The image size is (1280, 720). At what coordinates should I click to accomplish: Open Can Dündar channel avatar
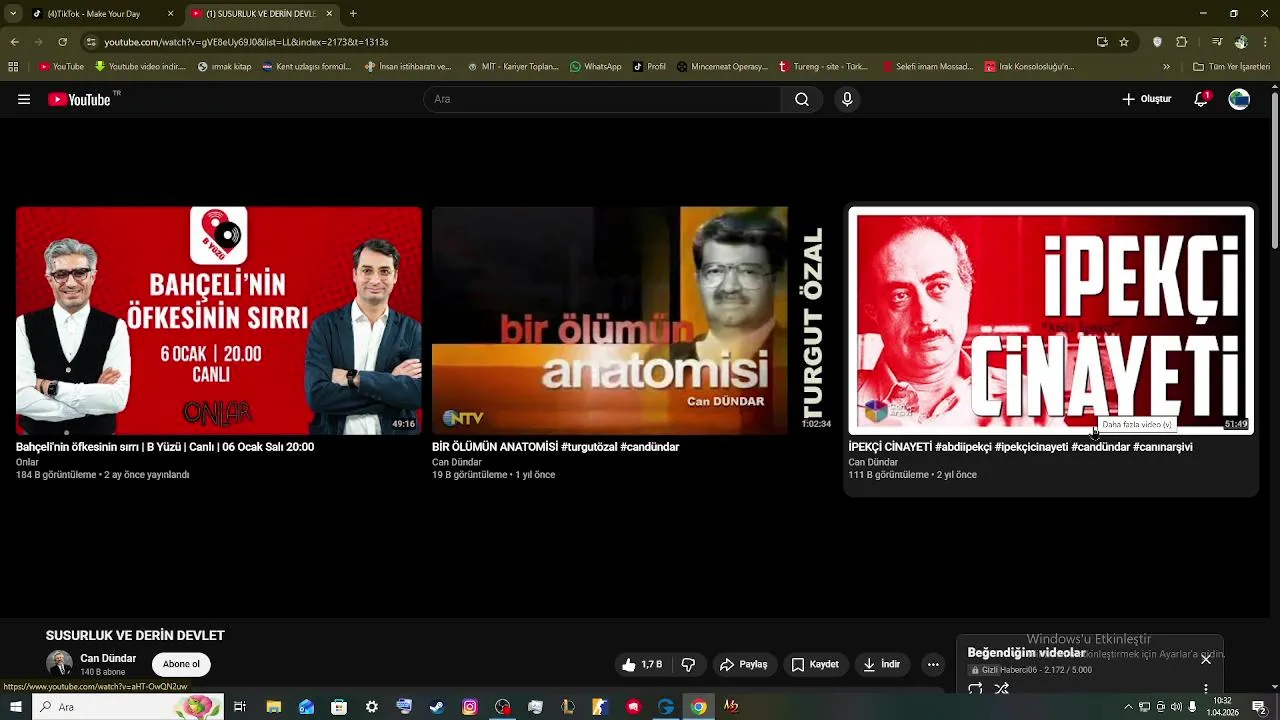point(59,663)
